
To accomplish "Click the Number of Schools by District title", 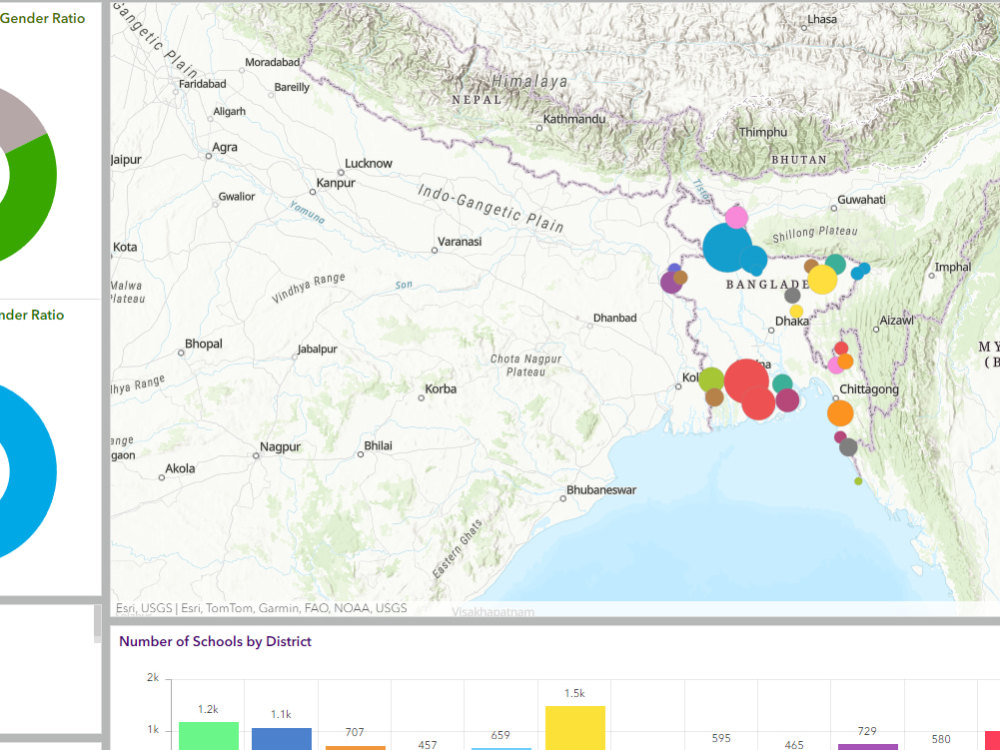I will point(217,641).
